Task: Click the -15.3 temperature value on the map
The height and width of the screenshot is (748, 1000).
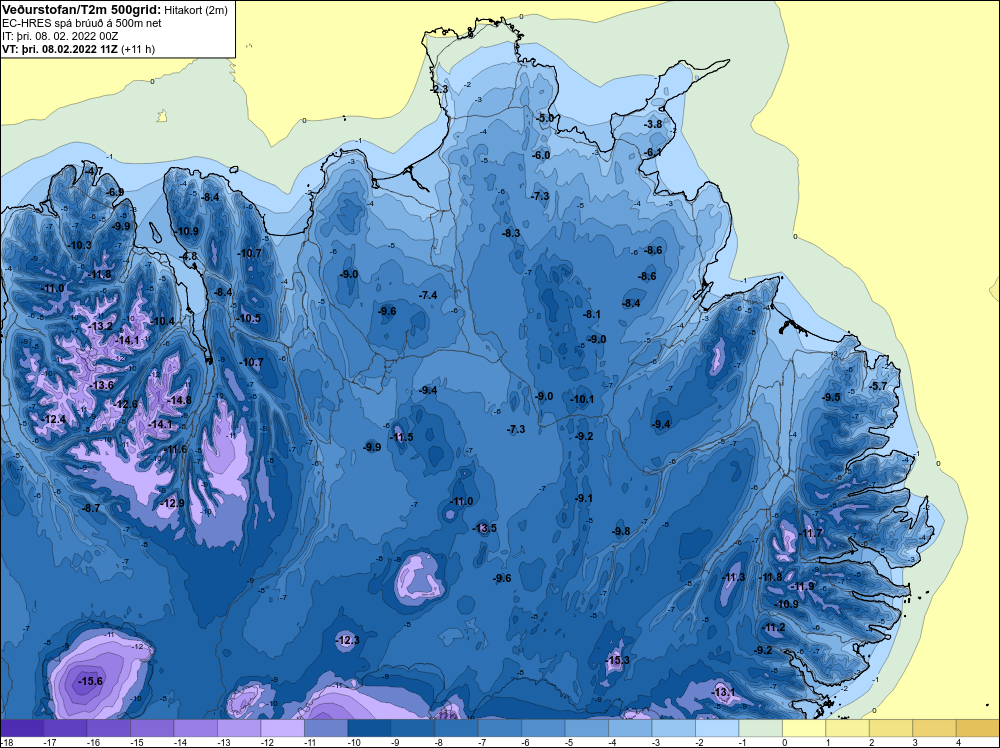Action: (x=617, y=660)
